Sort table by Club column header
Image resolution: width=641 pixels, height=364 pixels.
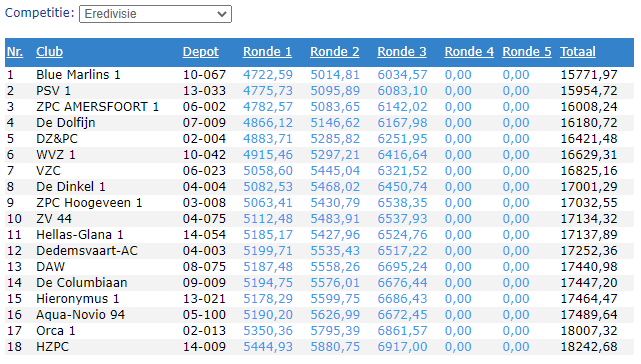(x=49, y=52)
